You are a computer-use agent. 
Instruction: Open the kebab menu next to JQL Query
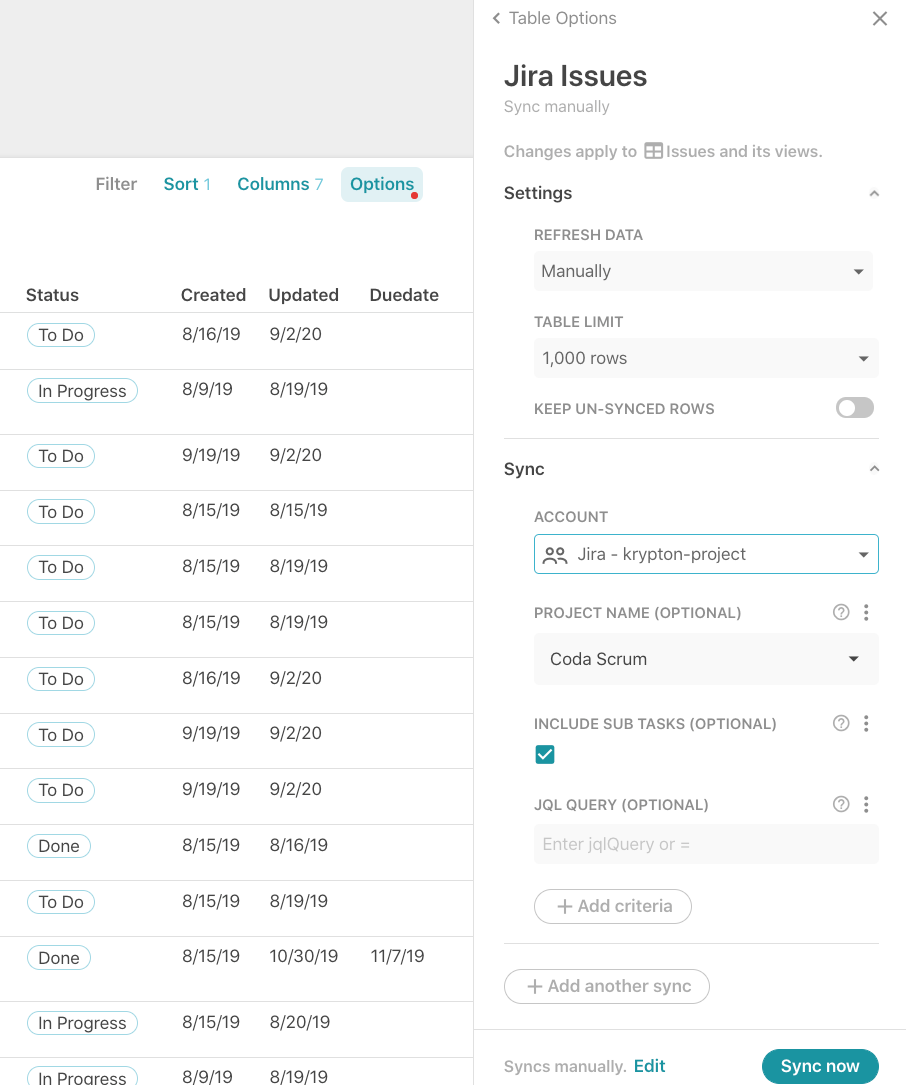click(x=866, y=805)
